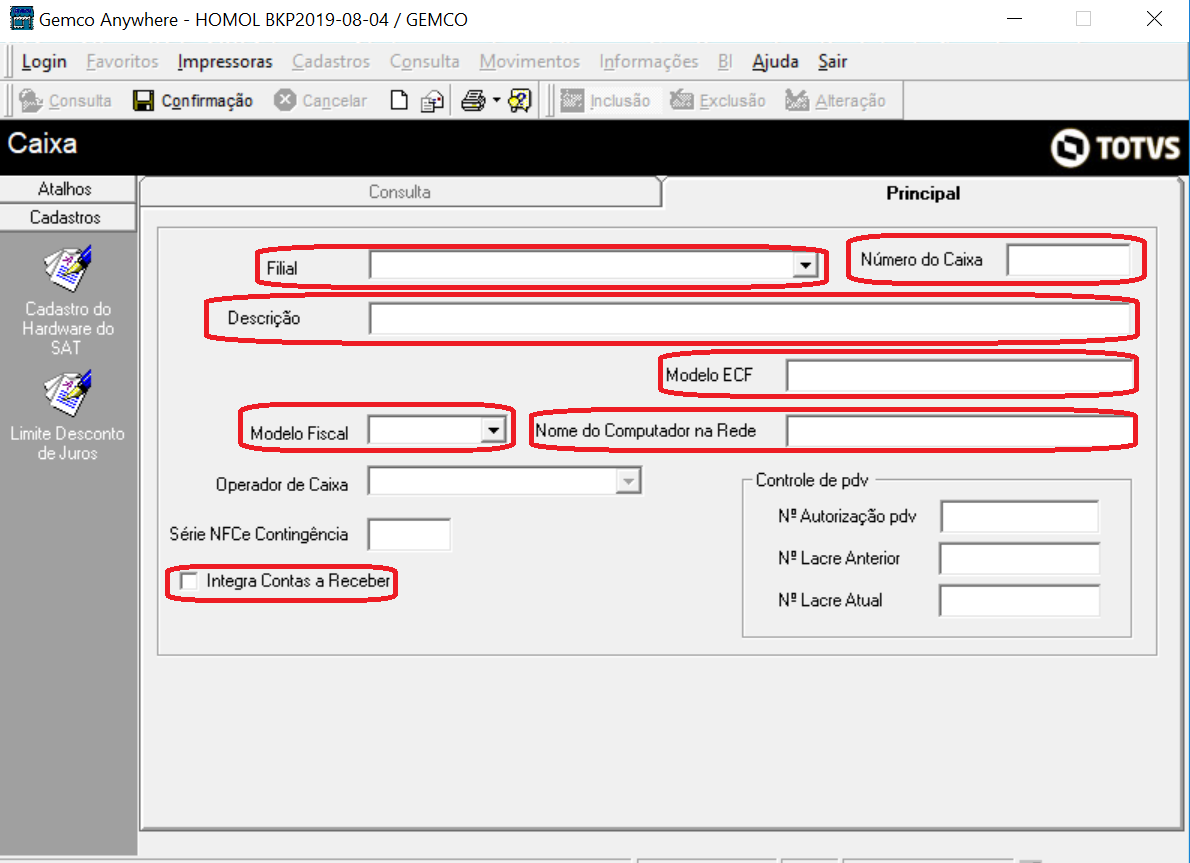This screenshot has width=1190, height=863.
Task: Click the Número do Caixa field
Action: tap(1069, 260)
